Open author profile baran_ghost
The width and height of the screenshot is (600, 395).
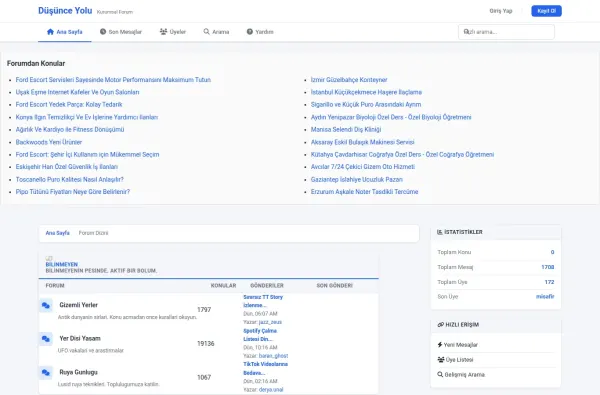point(273,356)
